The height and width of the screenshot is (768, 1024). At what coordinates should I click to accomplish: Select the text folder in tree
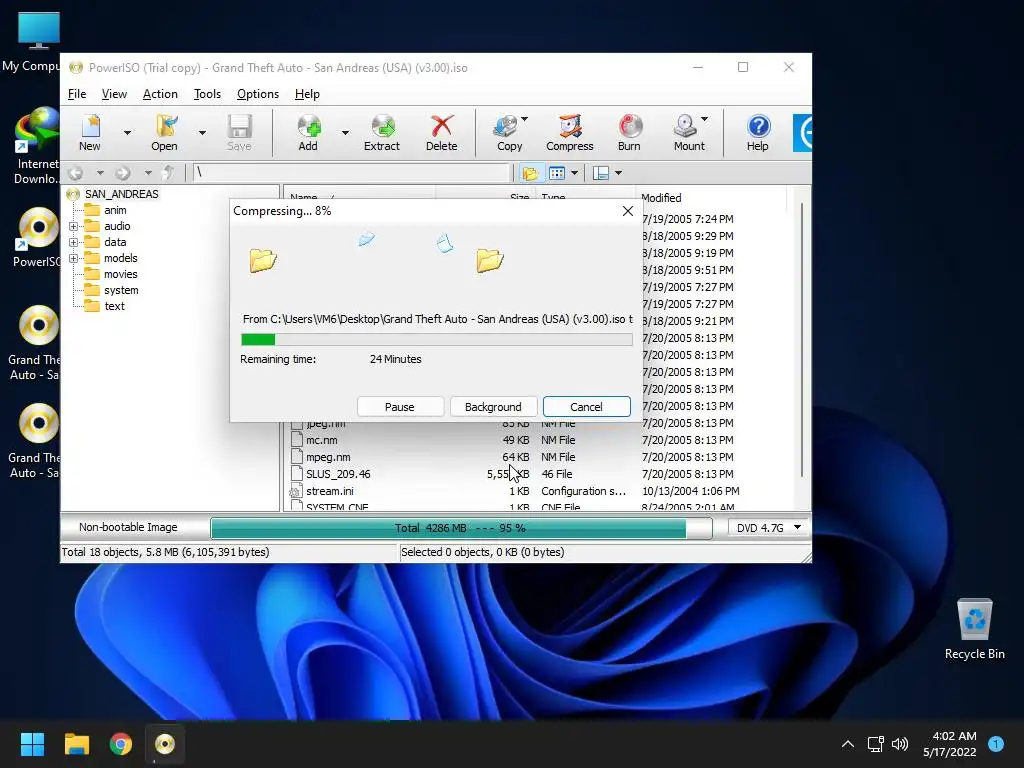pyautogui.click(x=114, y=306)
